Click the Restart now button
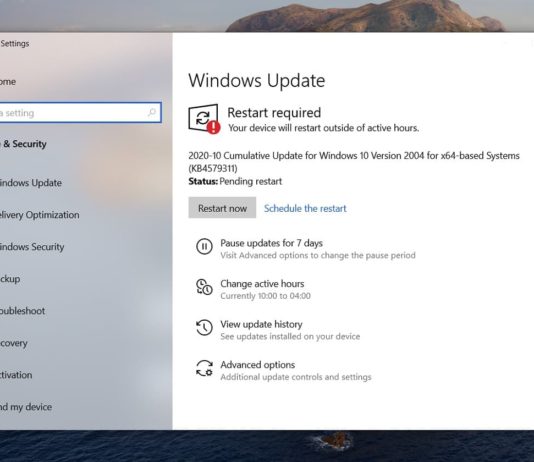 [x=222, y=208]
